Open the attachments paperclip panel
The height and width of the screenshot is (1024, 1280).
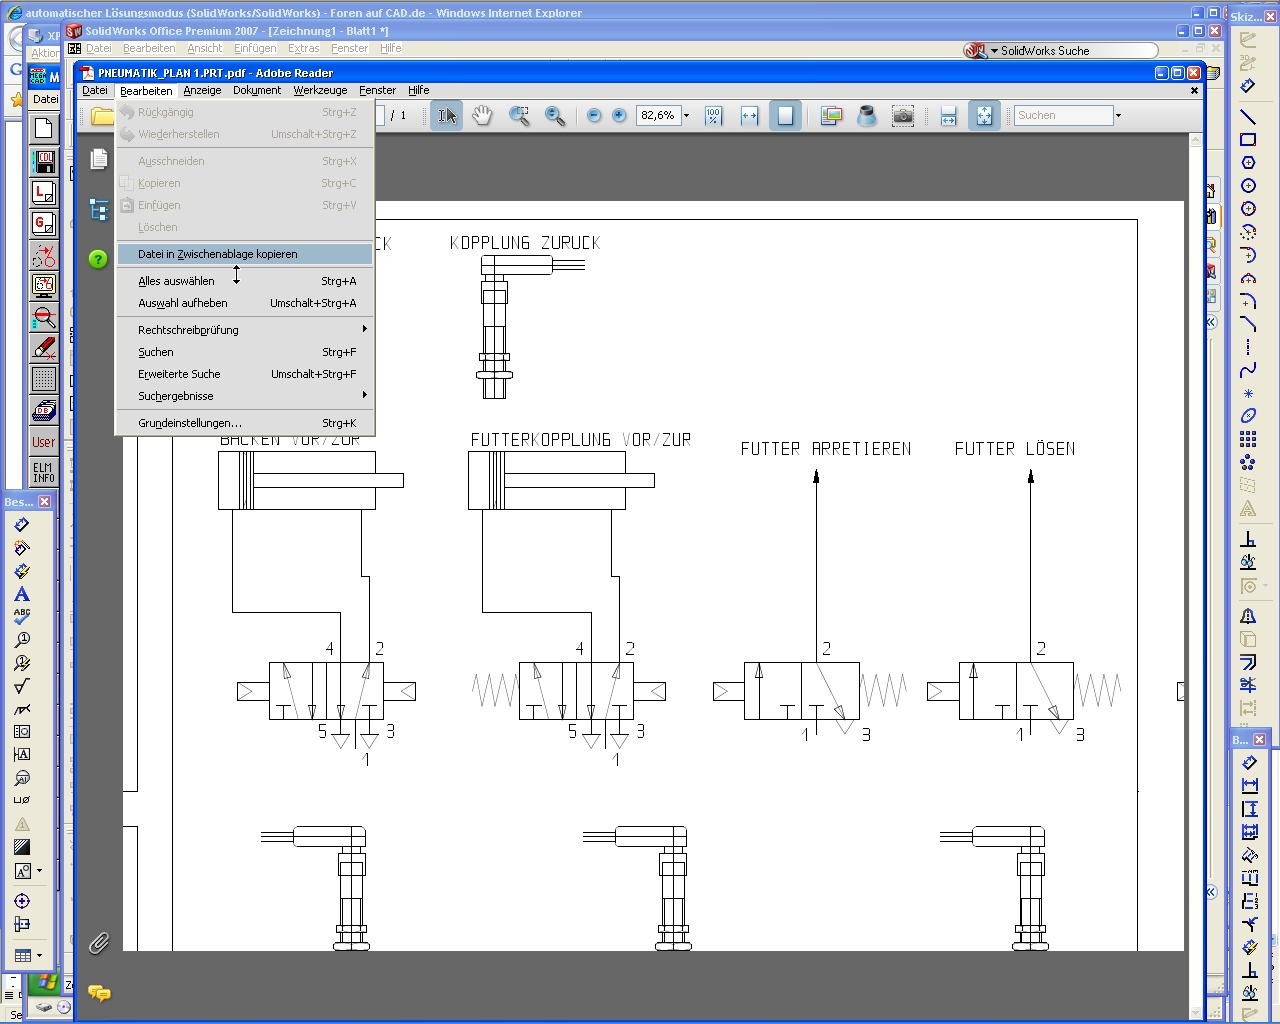tap(98, 943)
